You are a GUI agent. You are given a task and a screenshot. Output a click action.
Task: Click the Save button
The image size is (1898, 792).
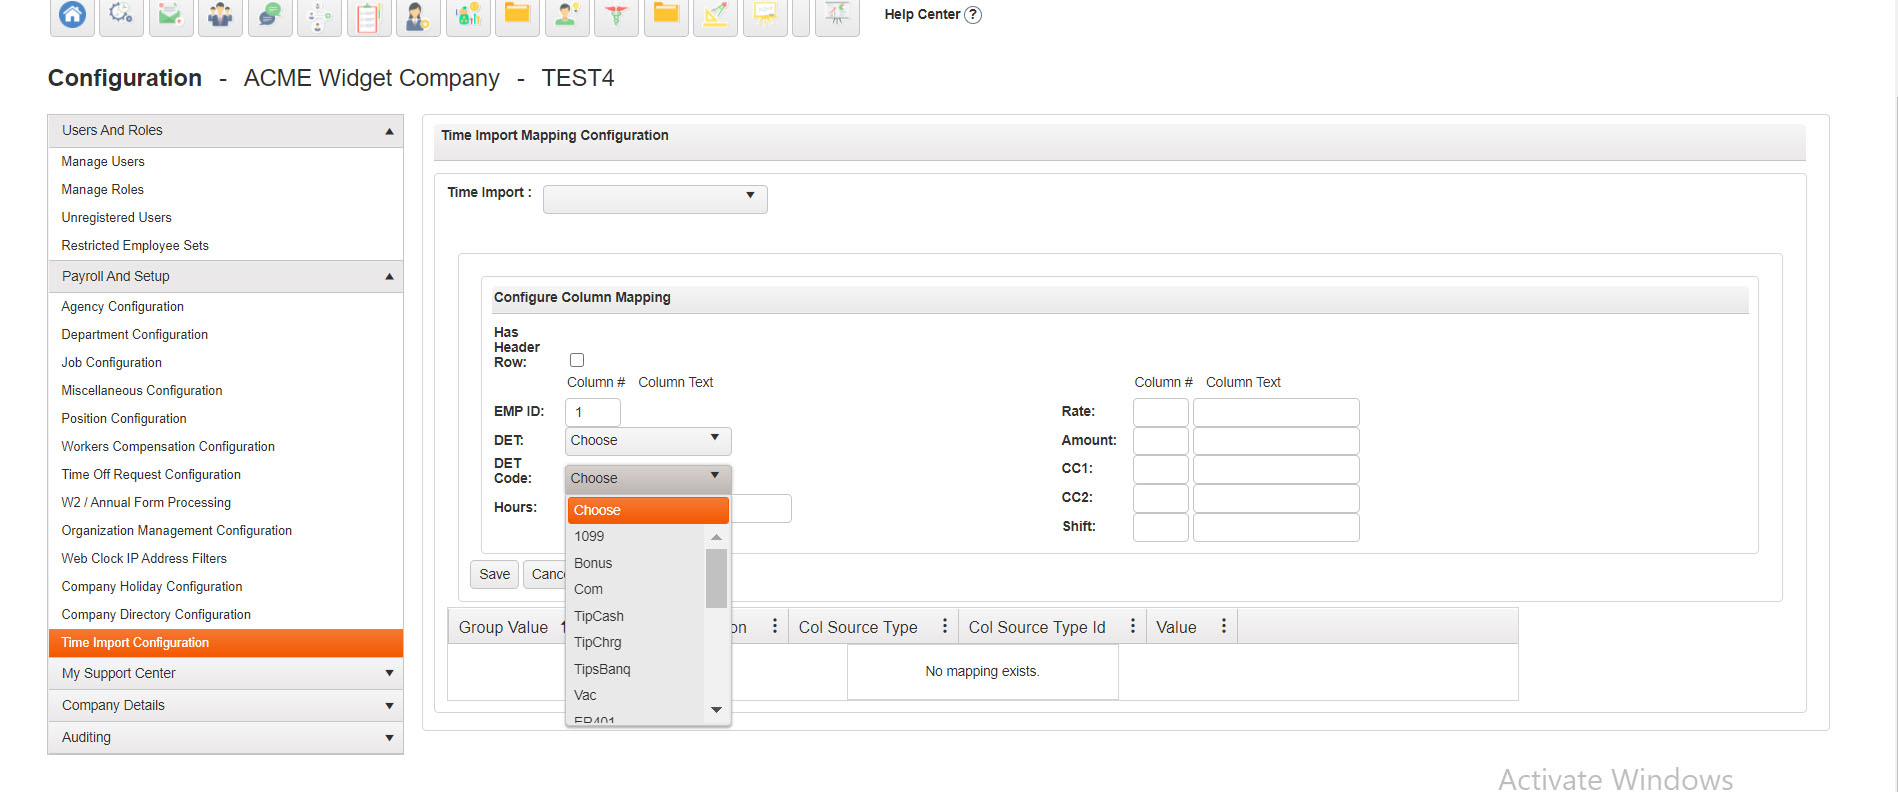pos(494,574)
